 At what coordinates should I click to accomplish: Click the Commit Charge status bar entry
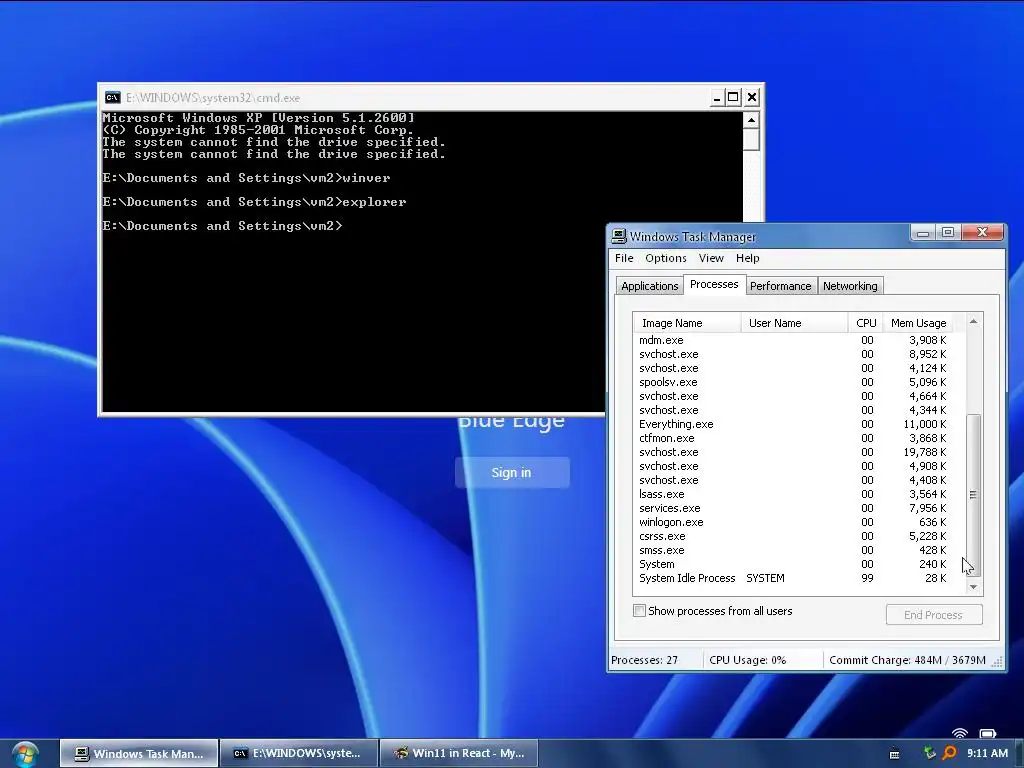(x=907, y=660)
